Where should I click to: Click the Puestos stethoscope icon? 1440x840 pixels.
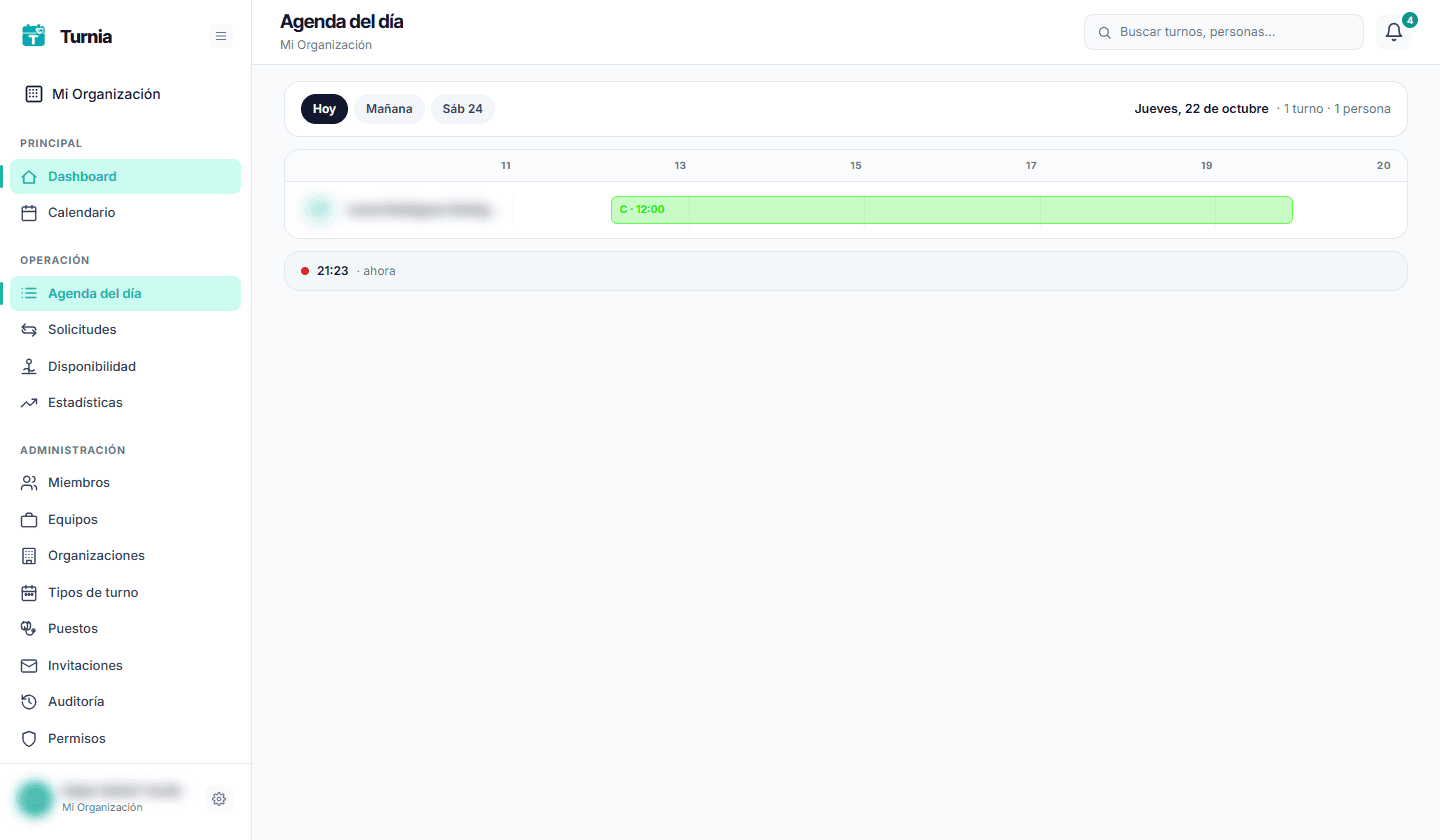point(29,629)
